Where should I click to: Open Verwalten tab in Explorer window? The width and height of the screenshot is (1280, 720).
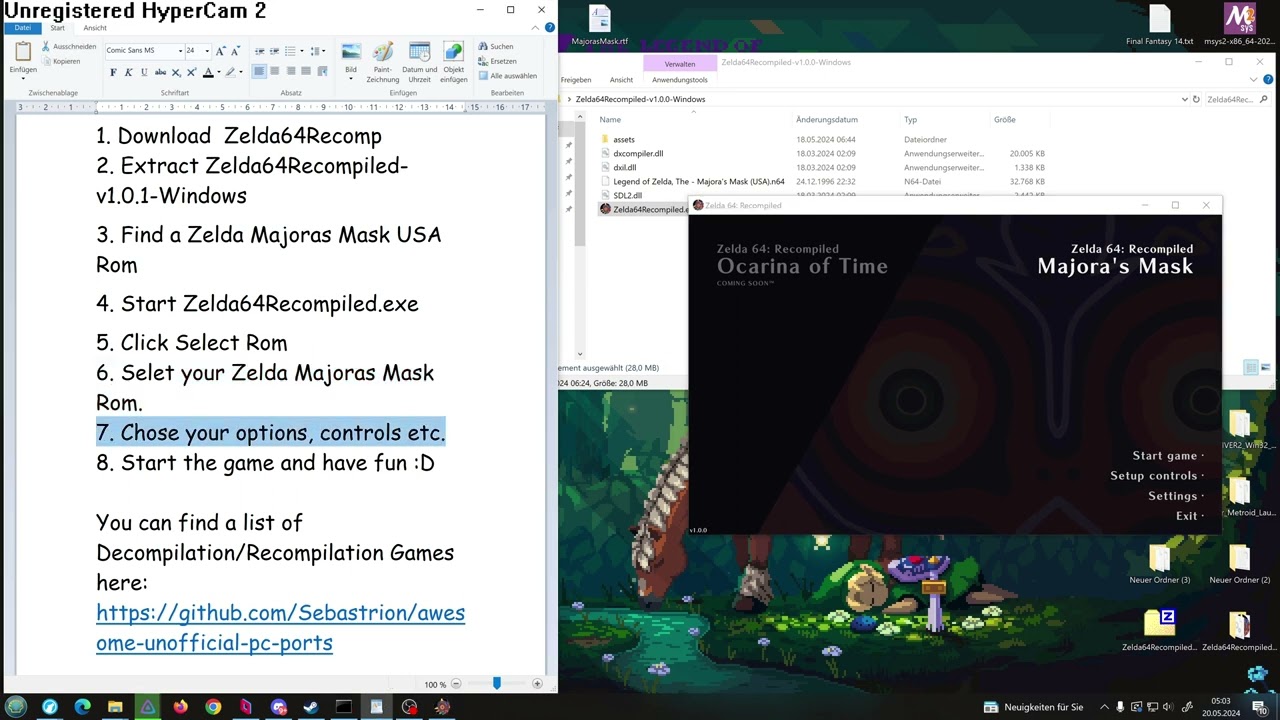[680, 64]
